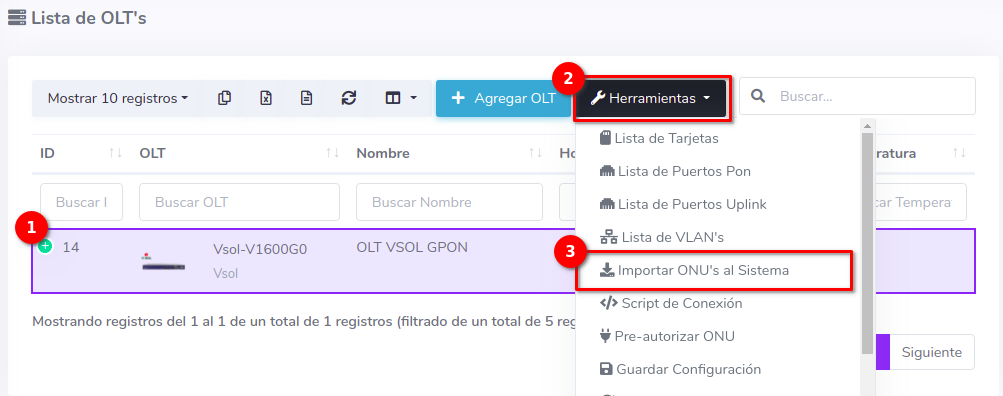
Task: Open the column visibility dropdown
Action: point(400,99)
